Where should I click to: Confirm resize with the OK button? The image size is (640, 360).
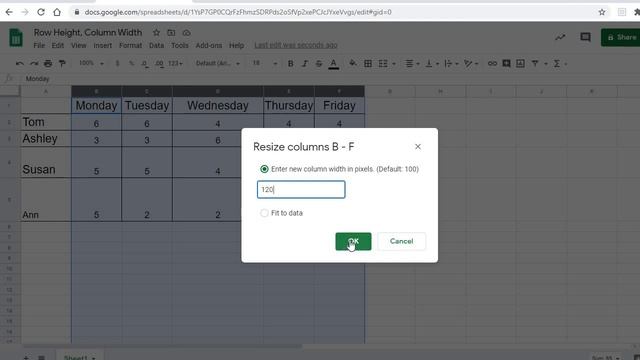click(x=353, y=241)
